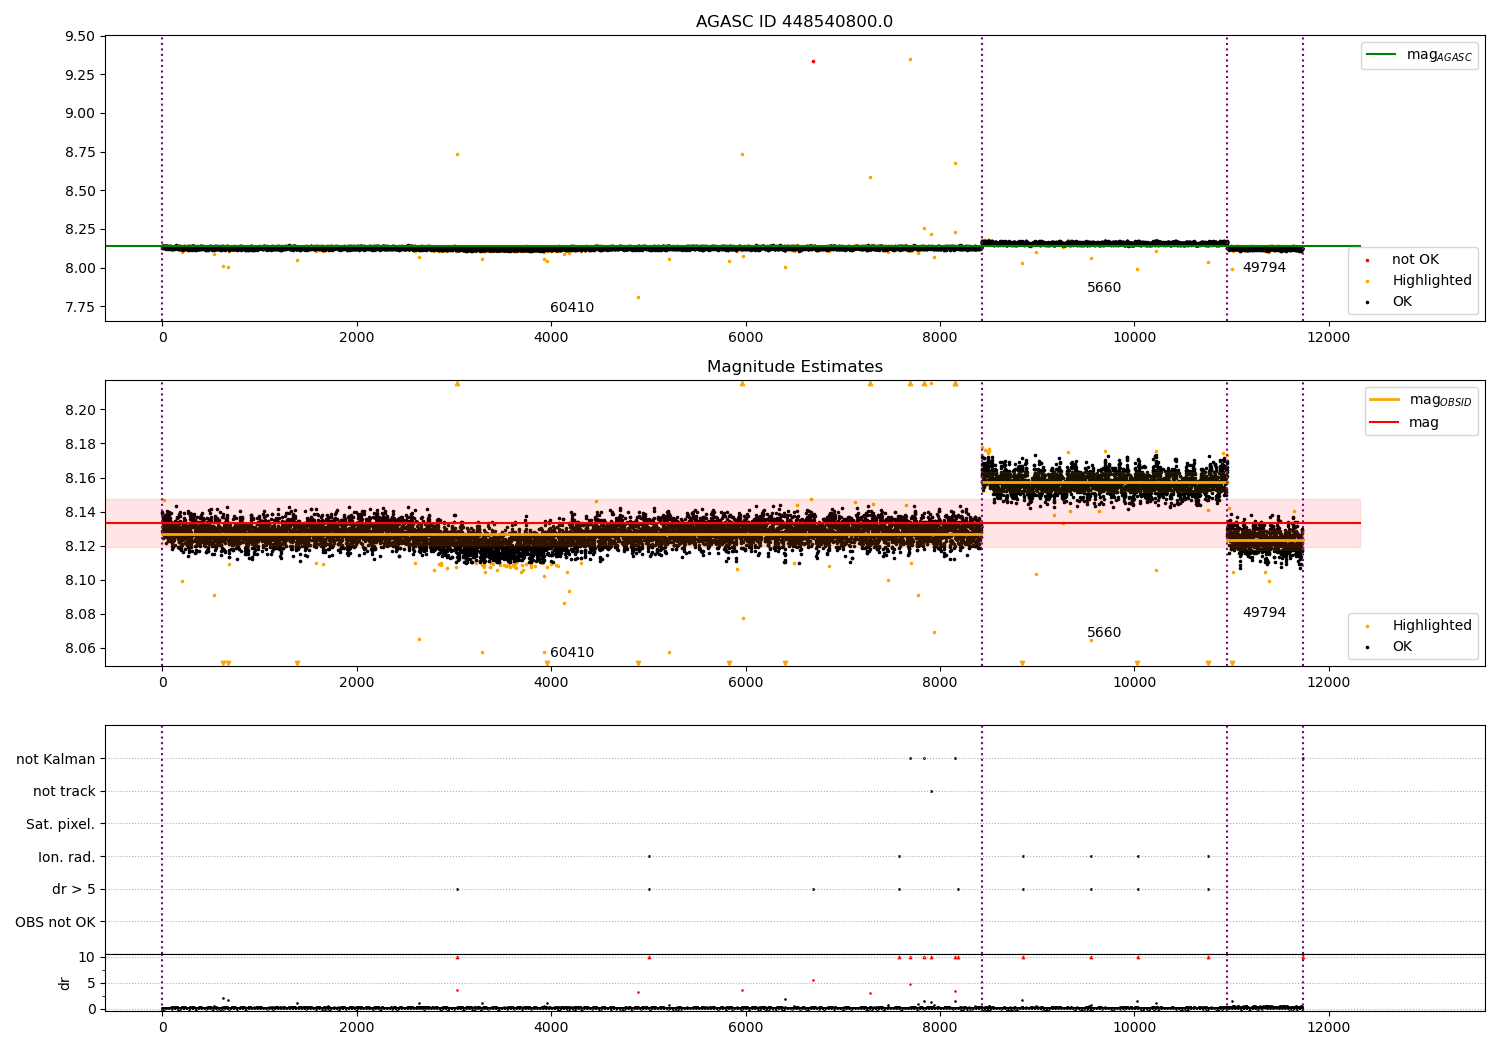Click the '6000' x-tick of the bottom plot

745,1028
